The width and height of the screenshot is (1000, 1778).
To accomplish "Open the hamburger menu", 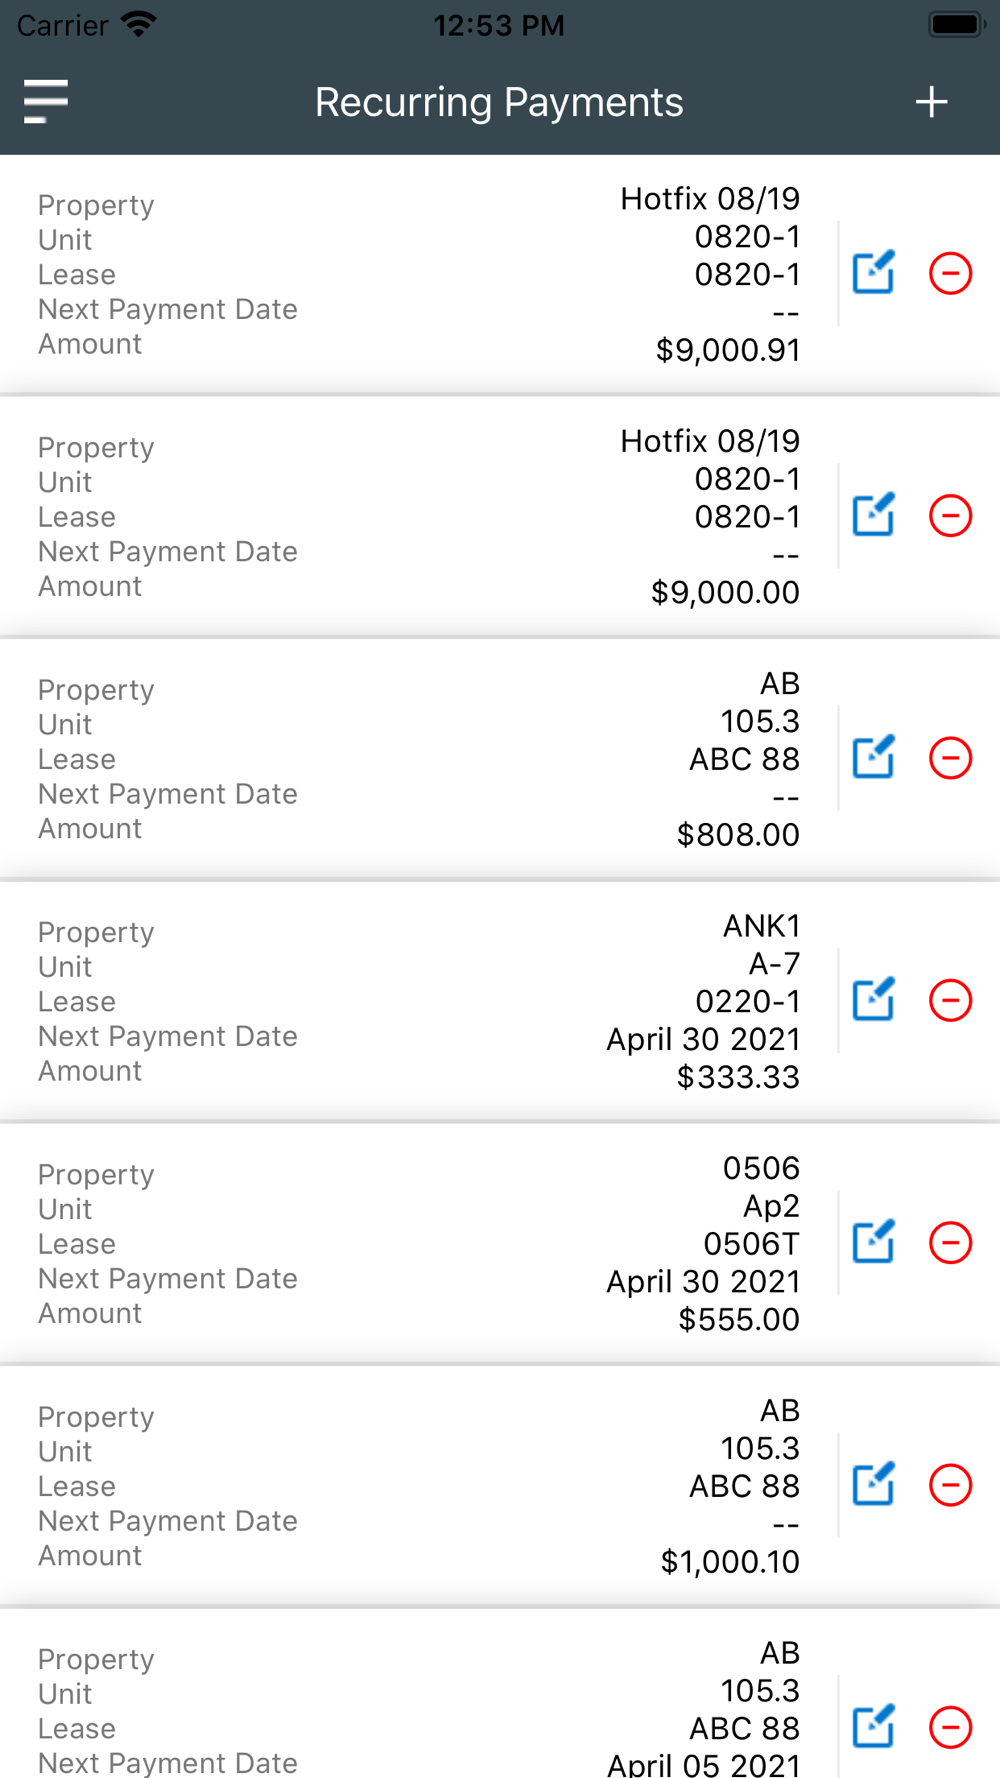I will point(46,102).
